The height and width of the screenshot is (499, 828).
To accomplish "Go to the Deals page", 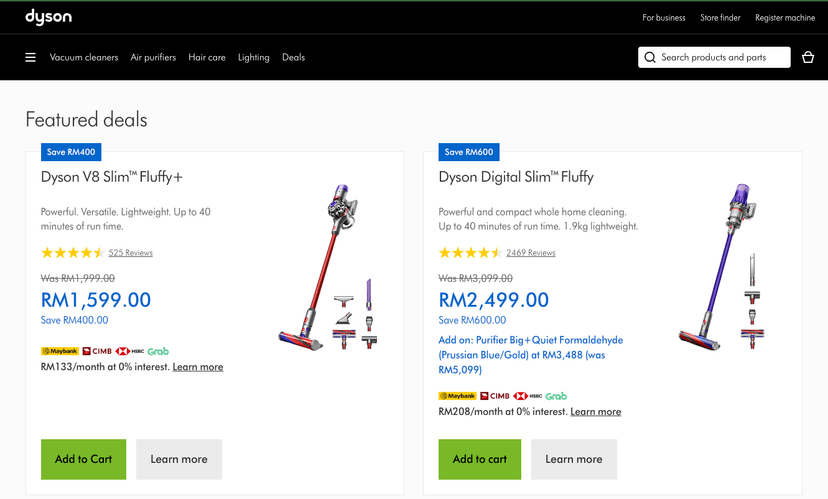I will 293,57.
